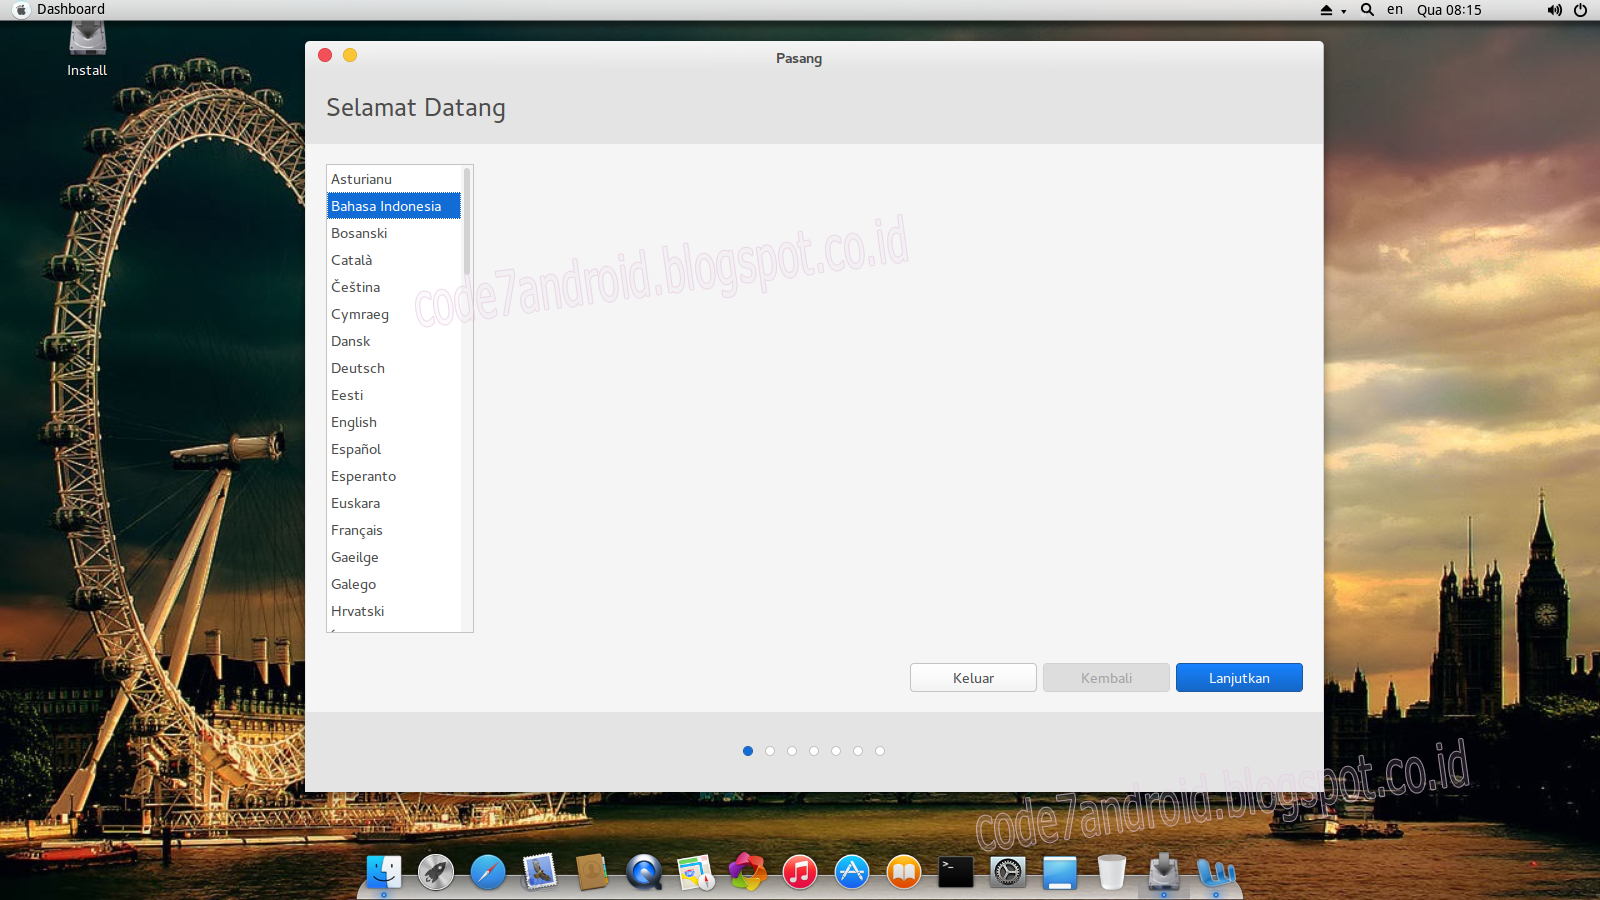
Task: Open Photos from the dock
Action: [747, 871]
